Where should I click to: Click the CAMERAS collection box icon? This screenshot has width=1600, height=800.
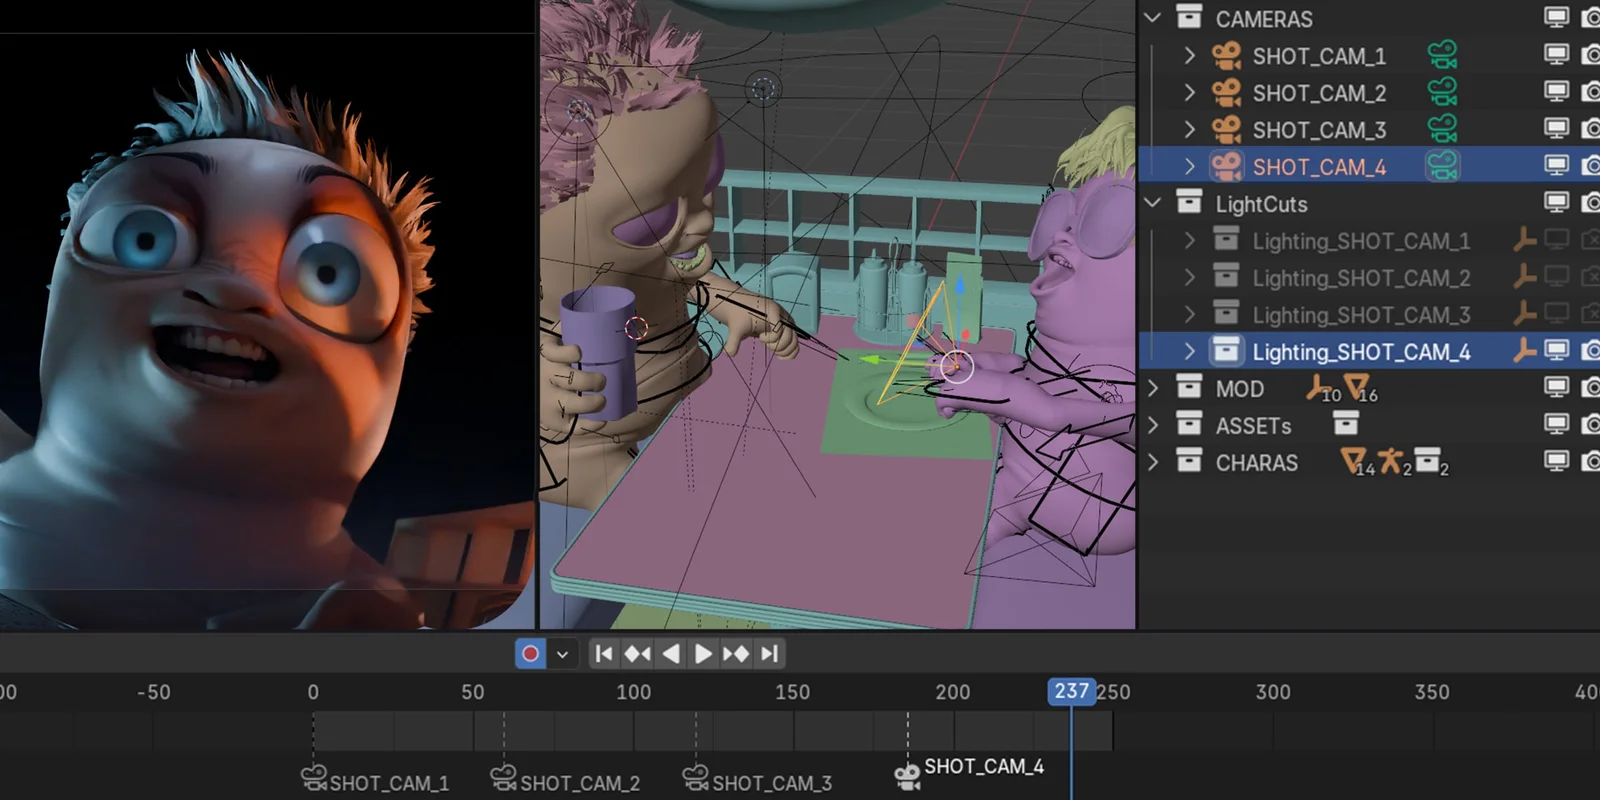point(1188,17)
